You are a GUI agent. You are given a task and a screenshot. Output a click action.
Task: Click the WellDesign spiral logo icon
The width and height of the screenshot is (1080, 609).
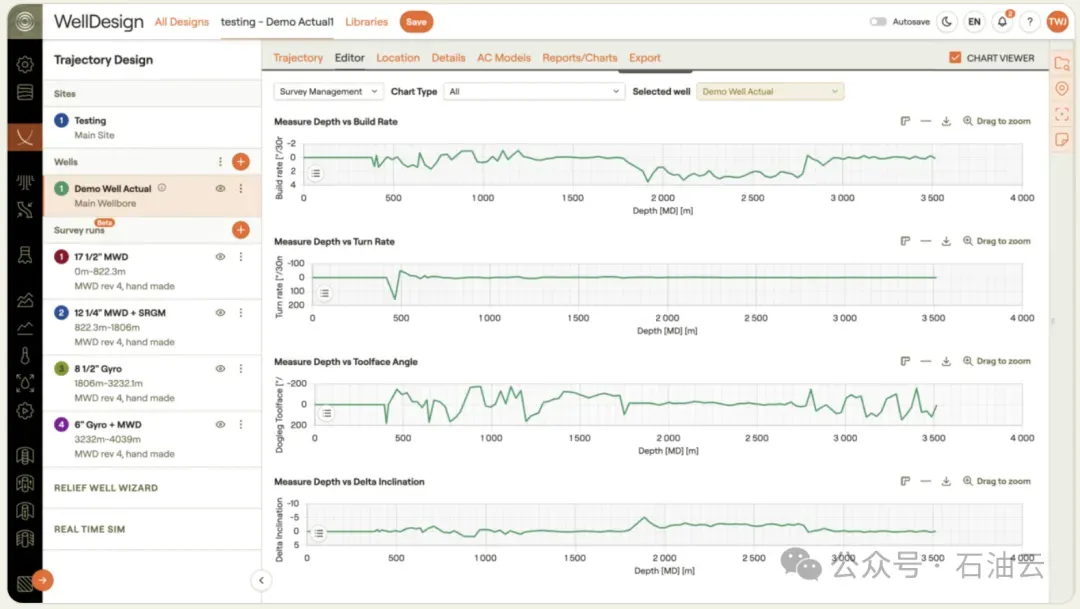click(25, 22)
